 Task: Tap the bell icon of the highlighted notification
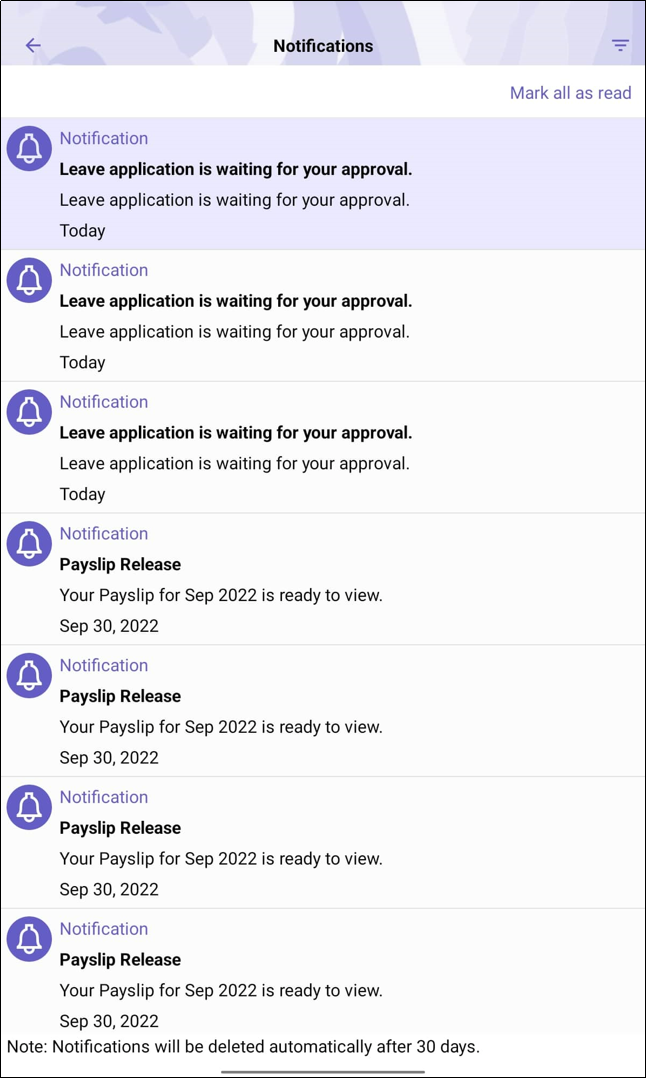pos(29,148)
